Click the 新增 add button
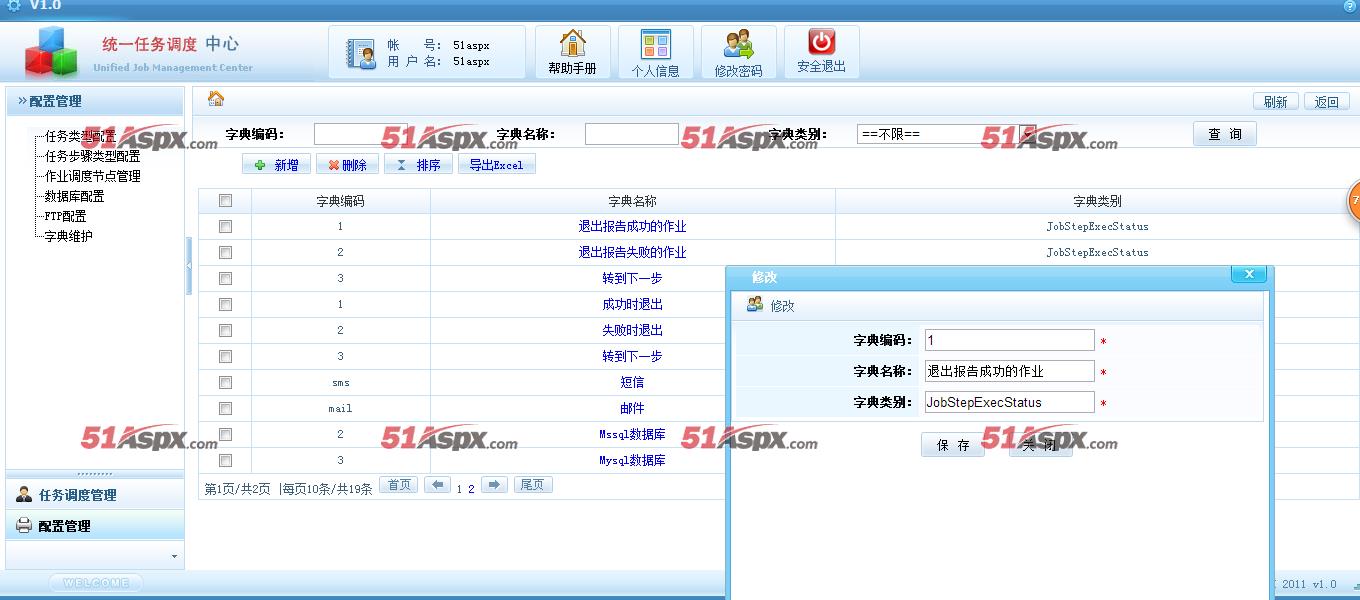The width and height of the screenshot is (1360, 600). pos(276,165)
